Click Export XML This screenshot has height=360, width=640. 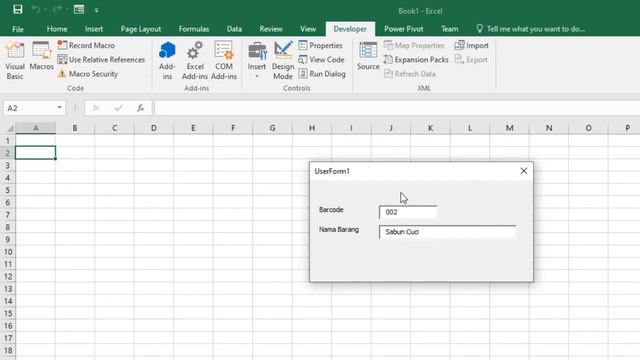coord(471,60)
